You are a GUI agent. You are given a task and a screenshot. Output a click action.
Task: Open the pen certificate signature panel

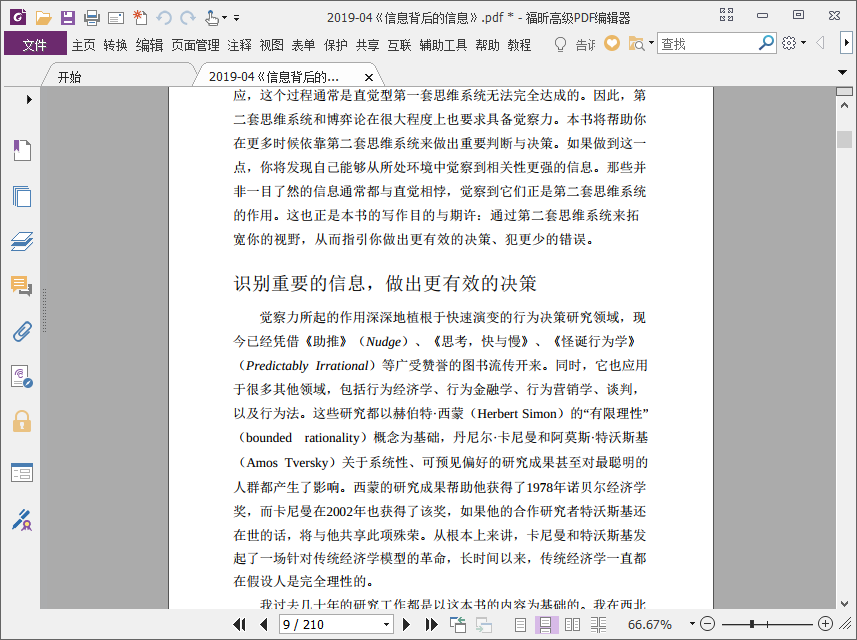coord(22,520)
